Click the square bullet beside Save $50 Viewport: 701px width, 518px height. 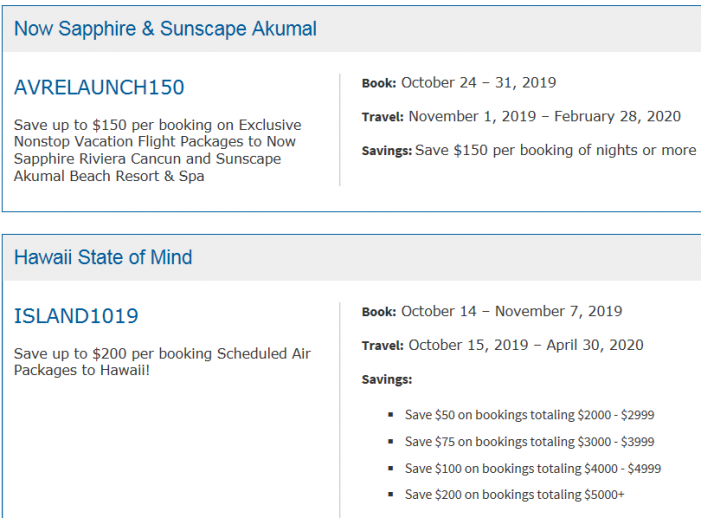tap(390, 415)
